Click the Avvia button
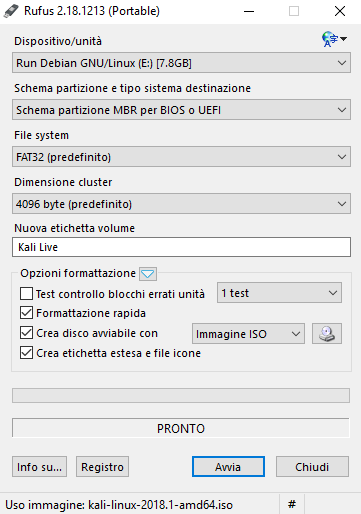 [228, 467]
